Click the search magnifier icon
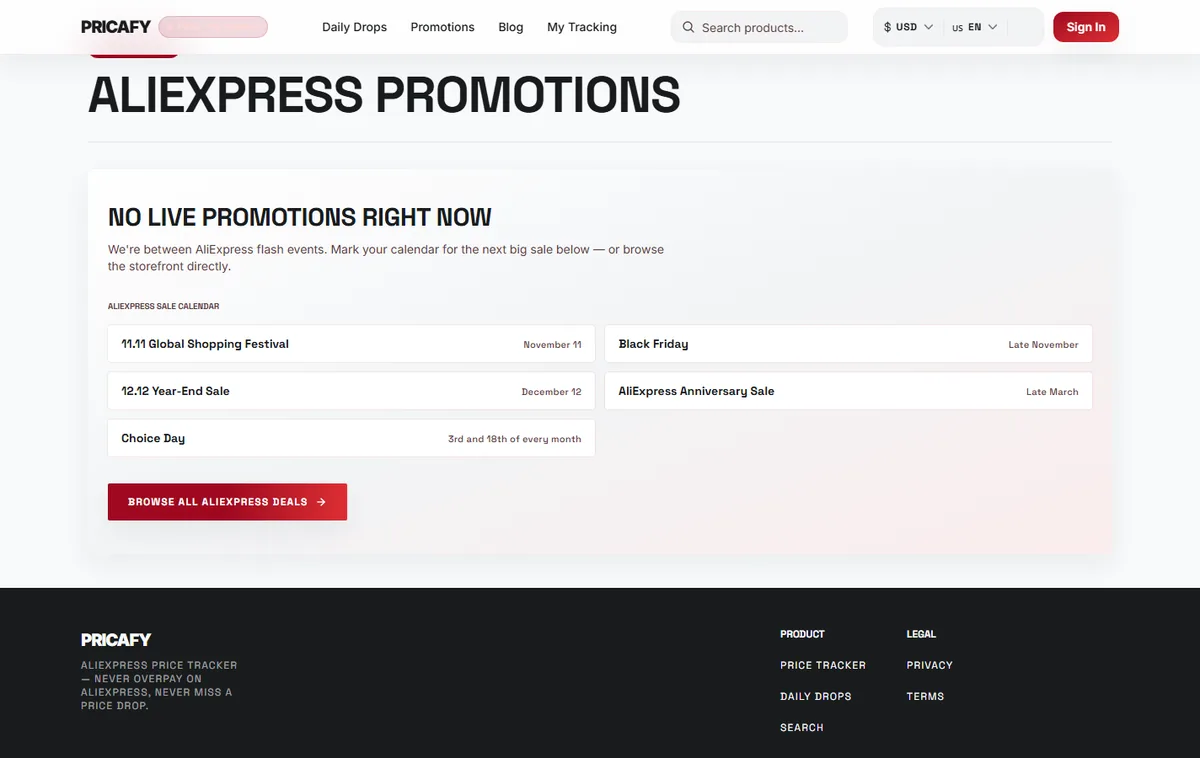1200x758 pixels. pyautogui.click(x=688, y=27)
